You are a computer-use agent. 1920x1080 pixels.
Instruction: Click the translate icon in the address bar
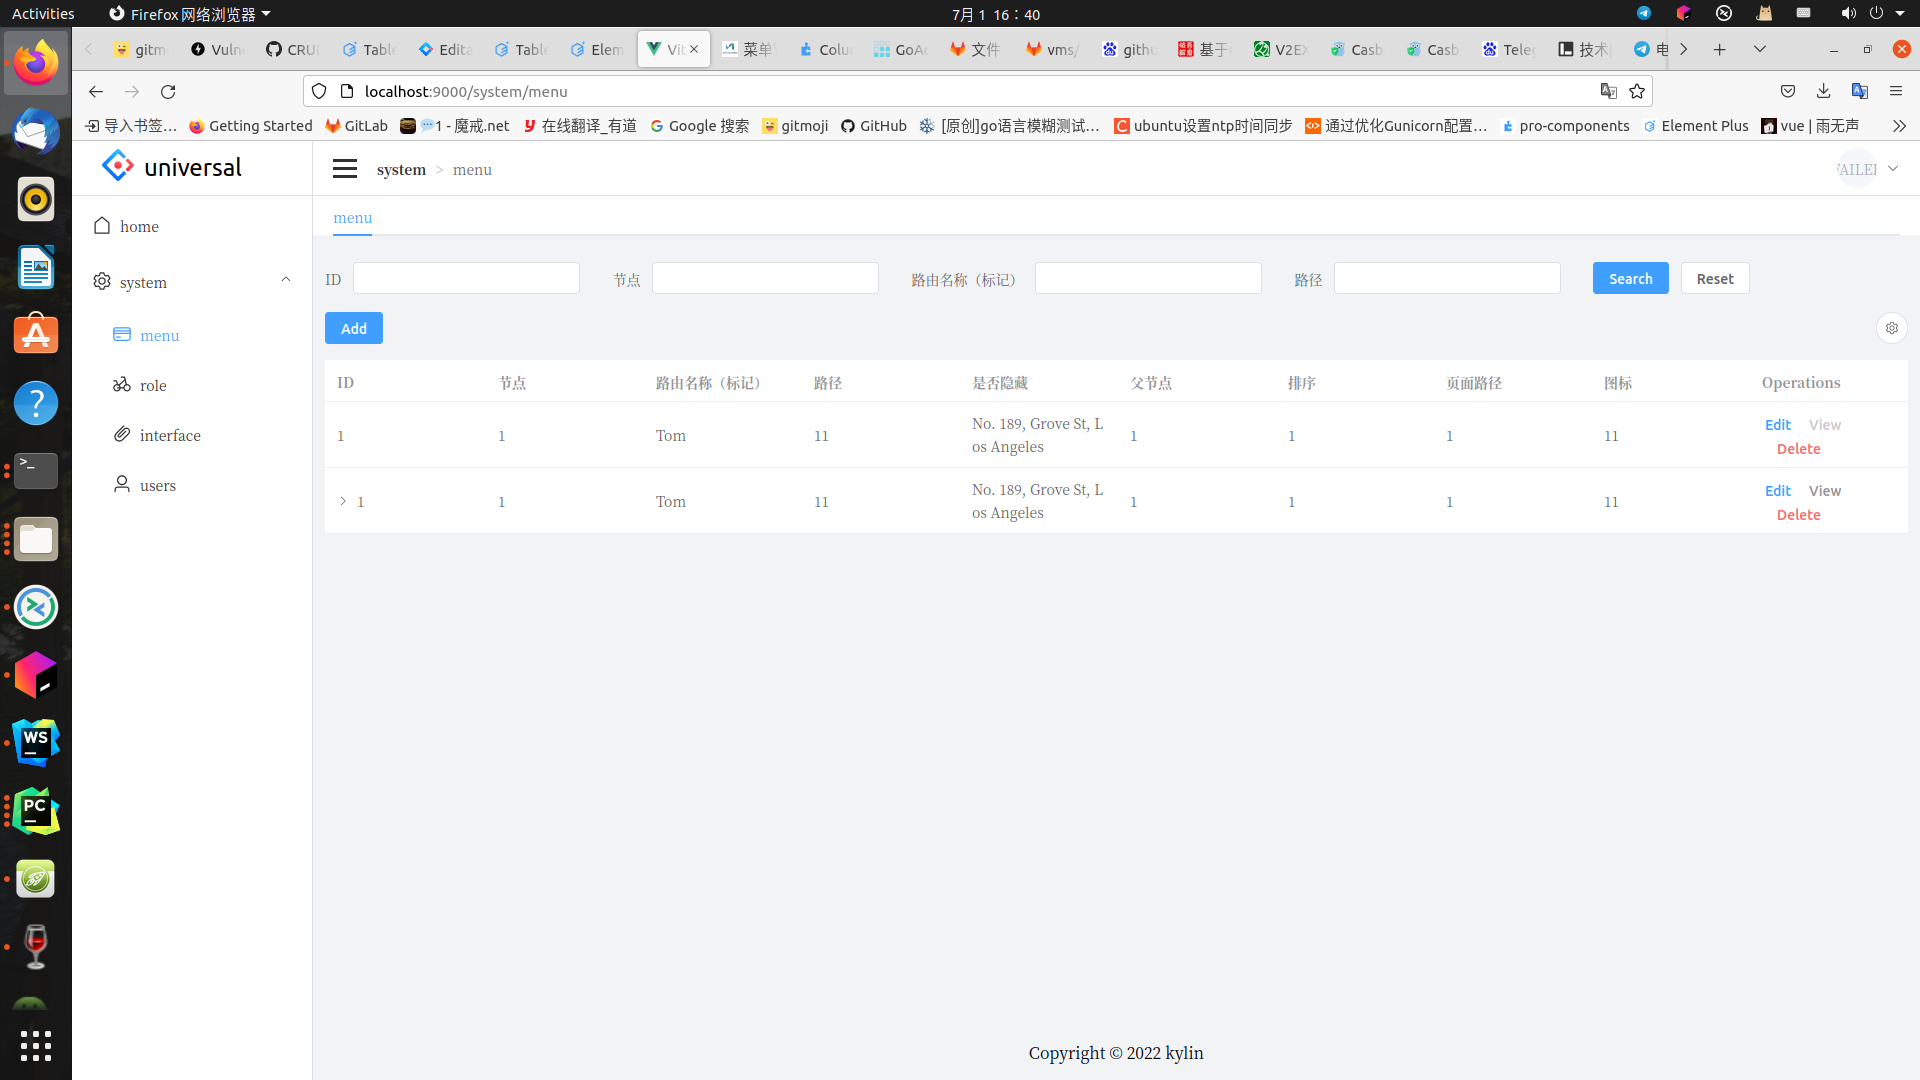1608,91
